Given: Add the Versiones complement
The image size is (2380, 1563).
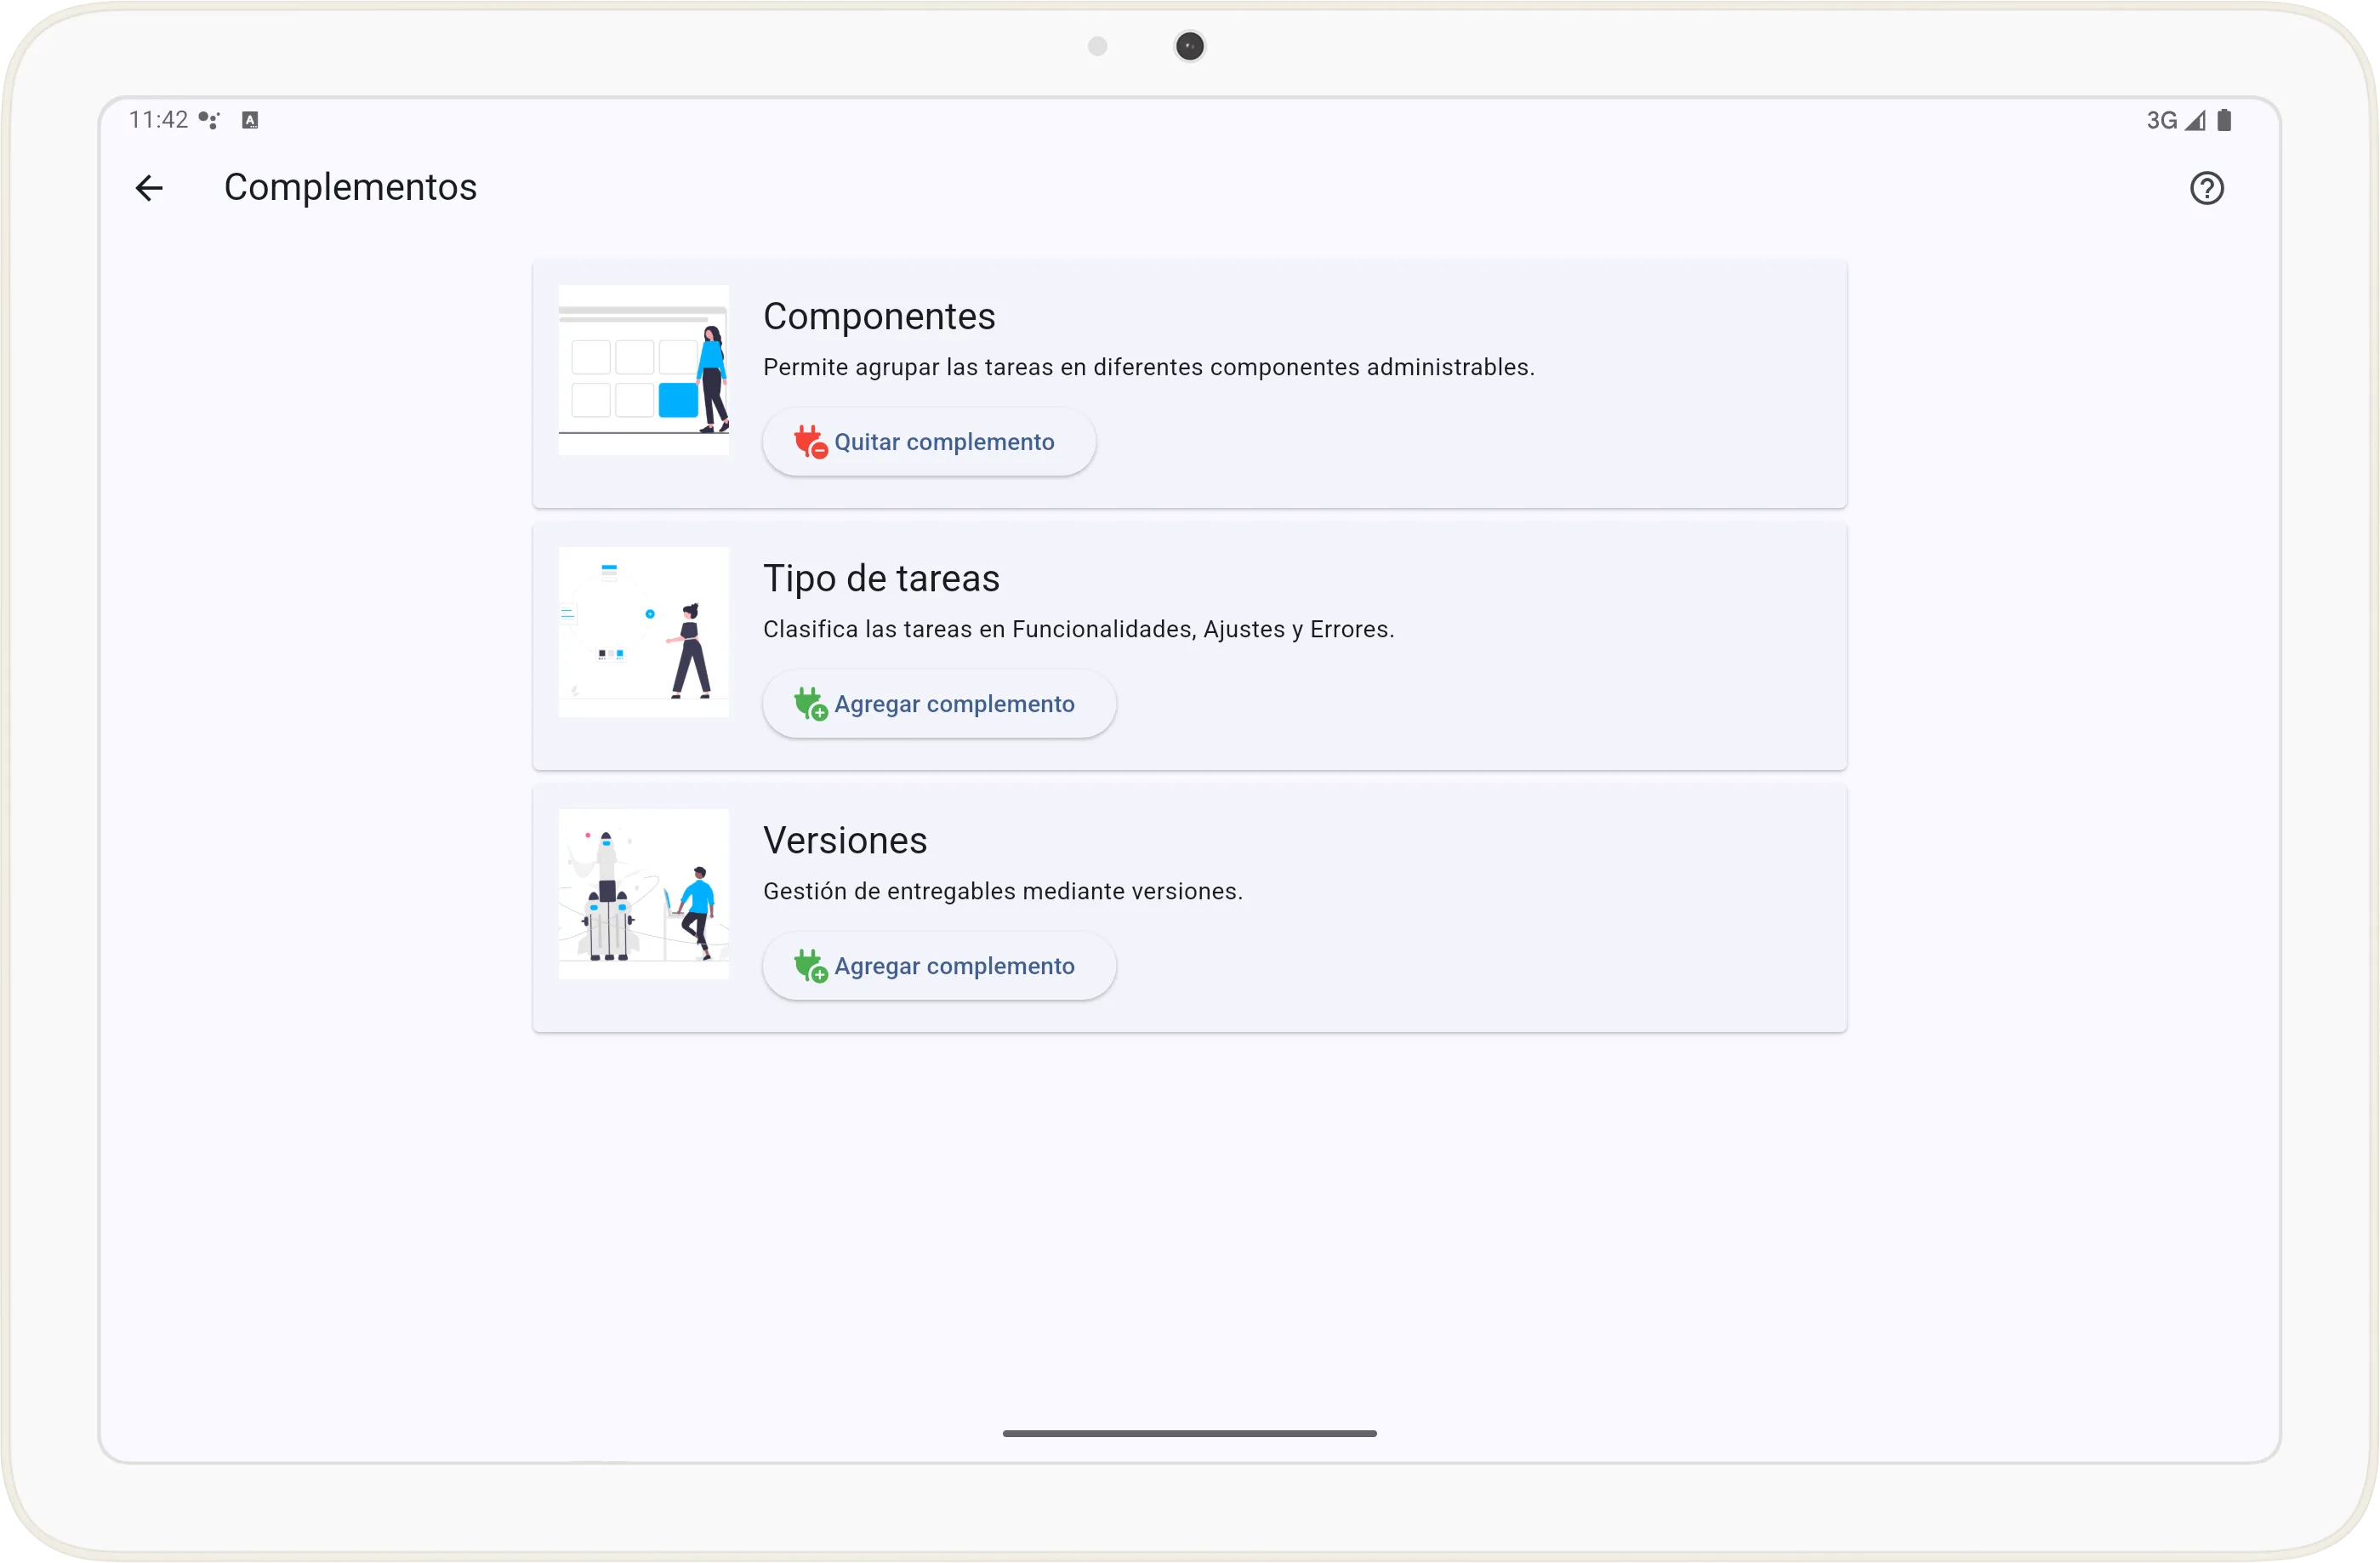Looking at the screenshot, I should (x=938, y=965).
